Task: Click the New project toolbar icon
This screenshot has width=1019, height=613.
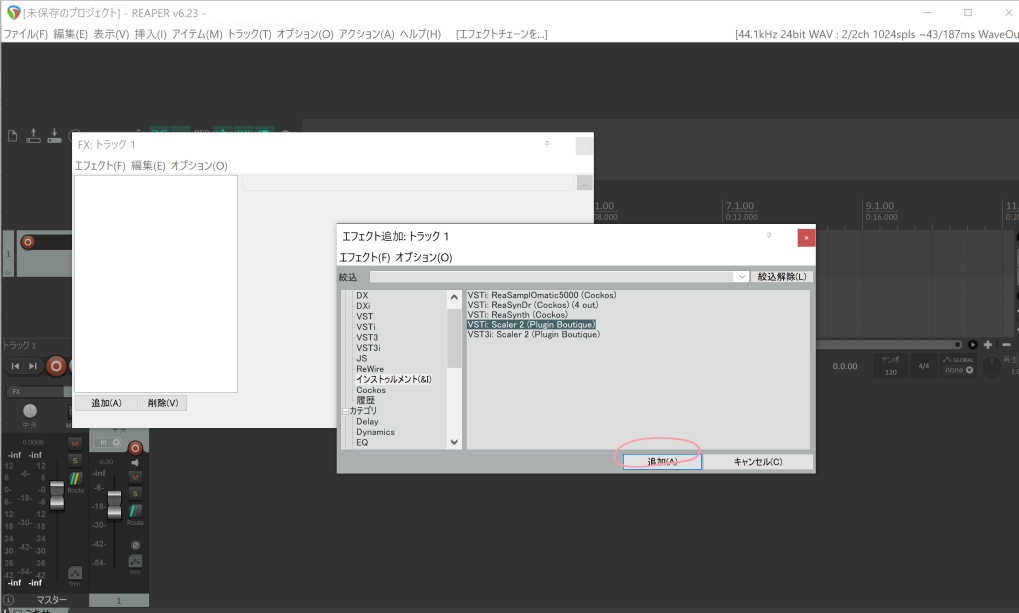Action: 12,136
